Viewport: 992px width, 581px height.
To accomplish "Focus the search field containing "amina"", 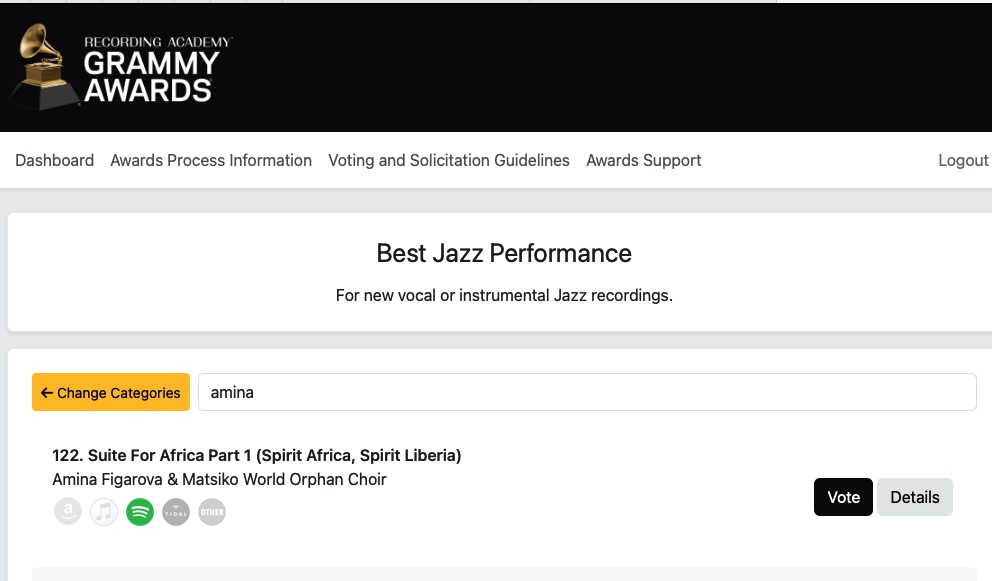I will (587, 392).
